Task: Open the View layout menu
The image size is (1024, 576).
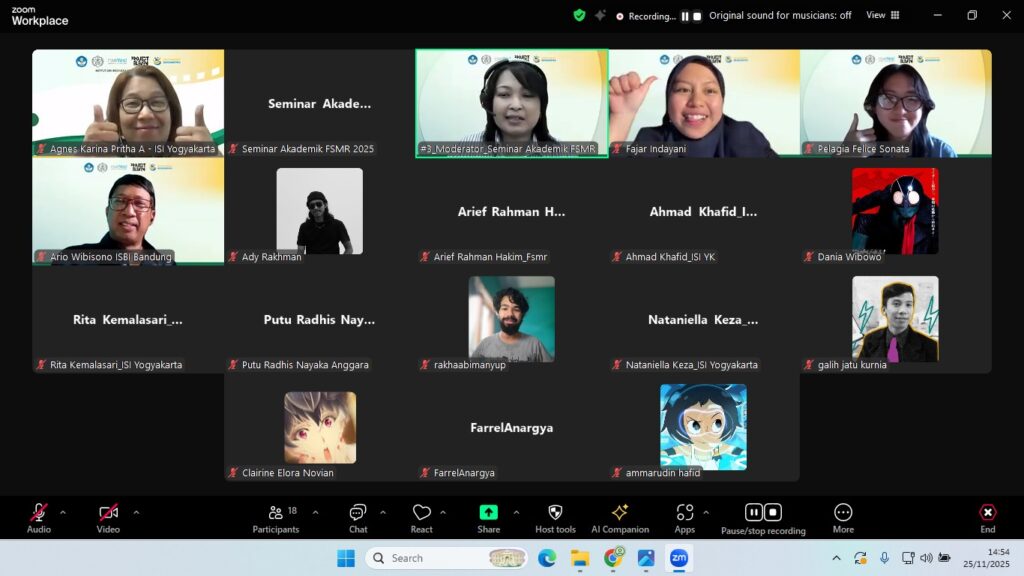Action: click(882, 15)
